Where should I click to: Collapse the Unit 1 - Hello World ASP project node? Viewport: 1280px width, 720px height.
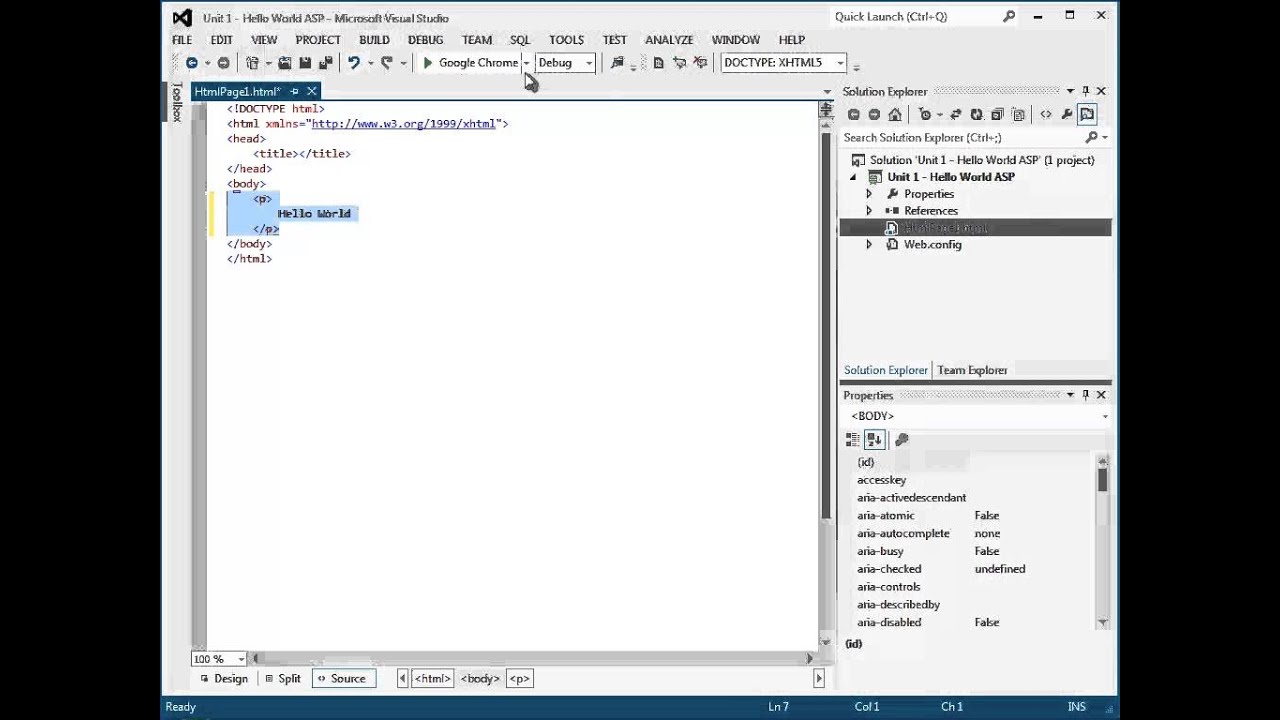(x=854, y=177)
